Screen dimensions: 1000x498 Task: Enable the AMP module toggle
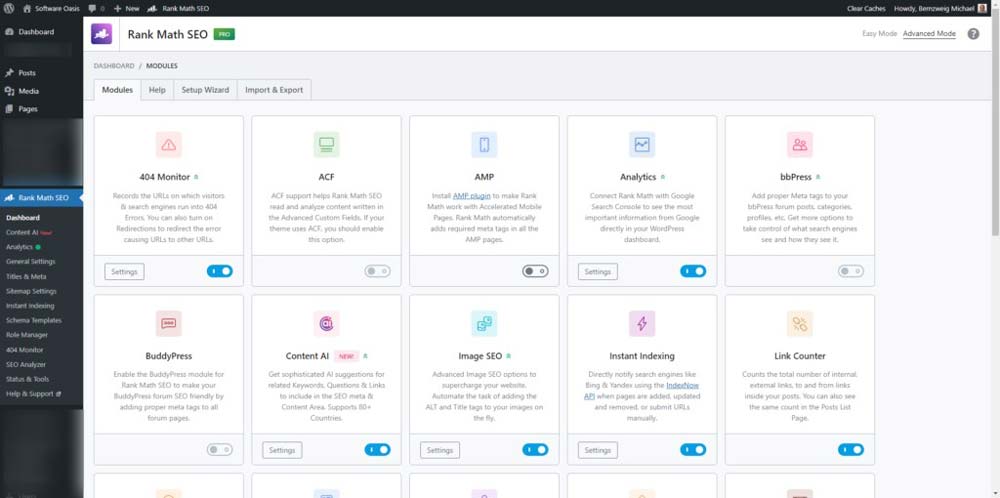535,271
